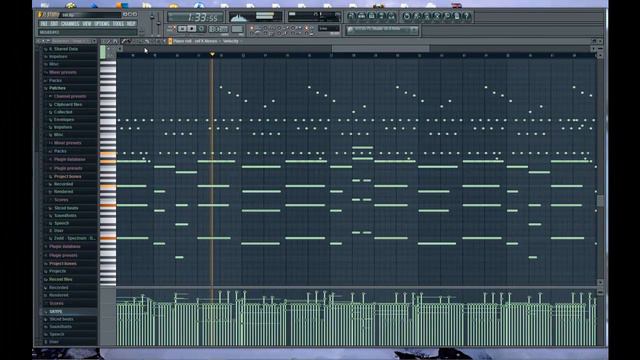640x360 pixels.
Task: Click the first round icon after the window shortcuts
Action: click(x=407, y=16)
